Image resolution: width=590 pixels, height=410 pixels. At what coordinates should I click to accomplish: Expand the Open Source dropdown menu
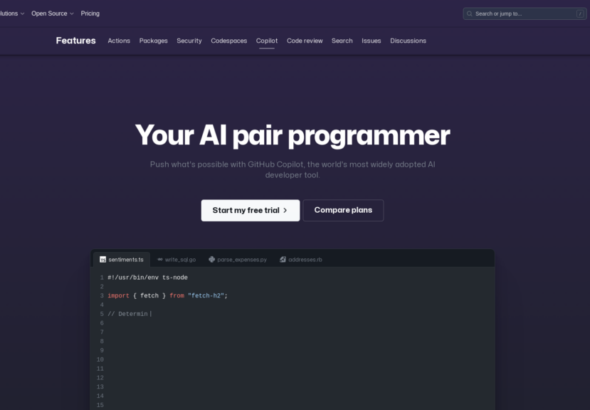tap(52, 14)
